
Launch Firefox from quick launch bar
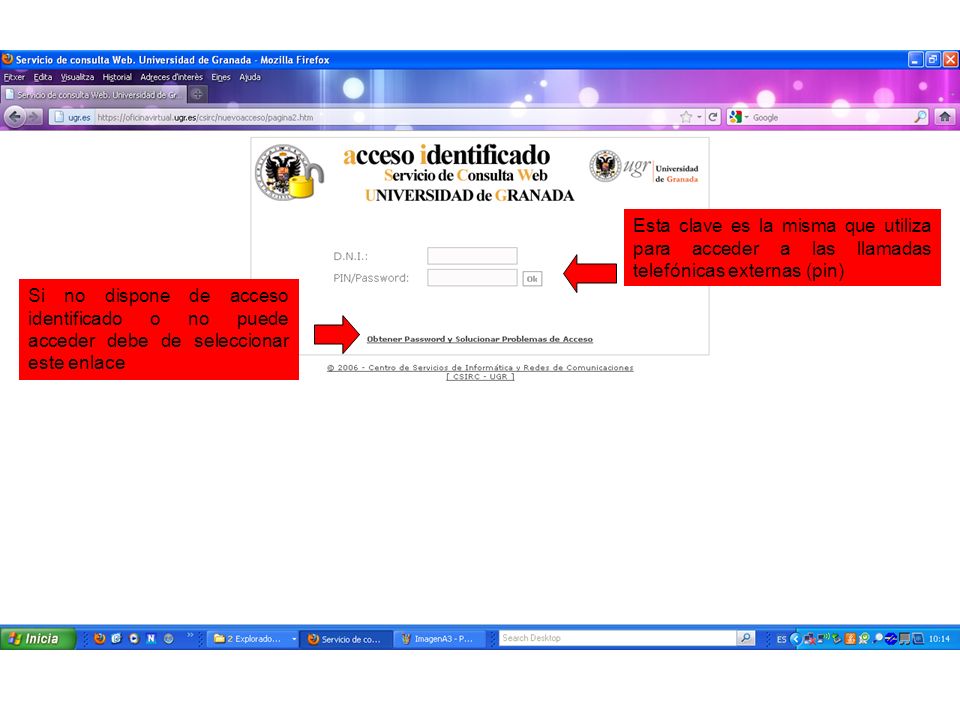[100, 639]
